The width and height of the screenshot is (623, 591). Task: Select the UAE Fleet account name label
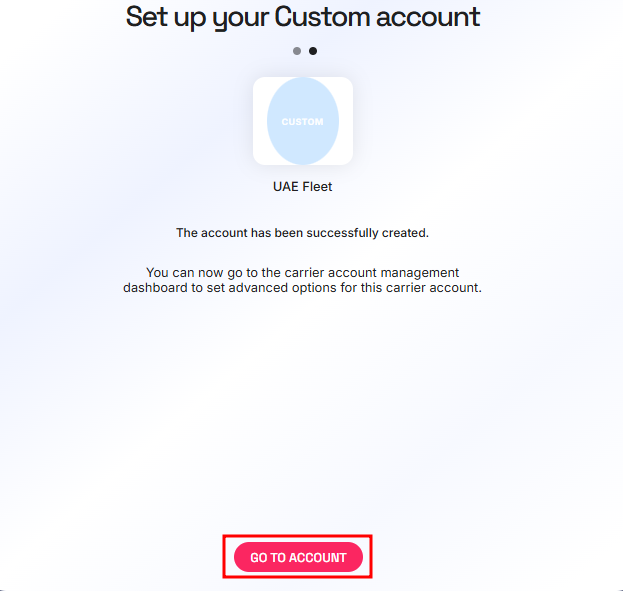tap(302, 187)
